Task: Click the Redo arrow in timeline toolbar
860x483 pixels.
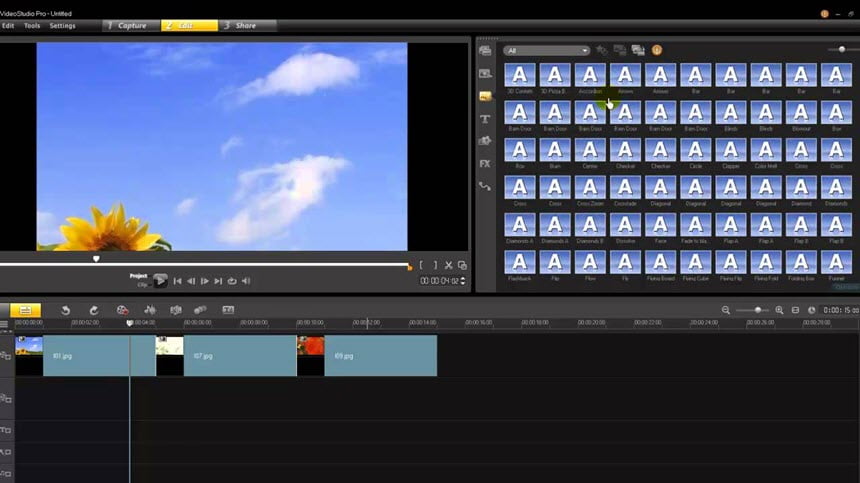Action: (x=94, y=310)
